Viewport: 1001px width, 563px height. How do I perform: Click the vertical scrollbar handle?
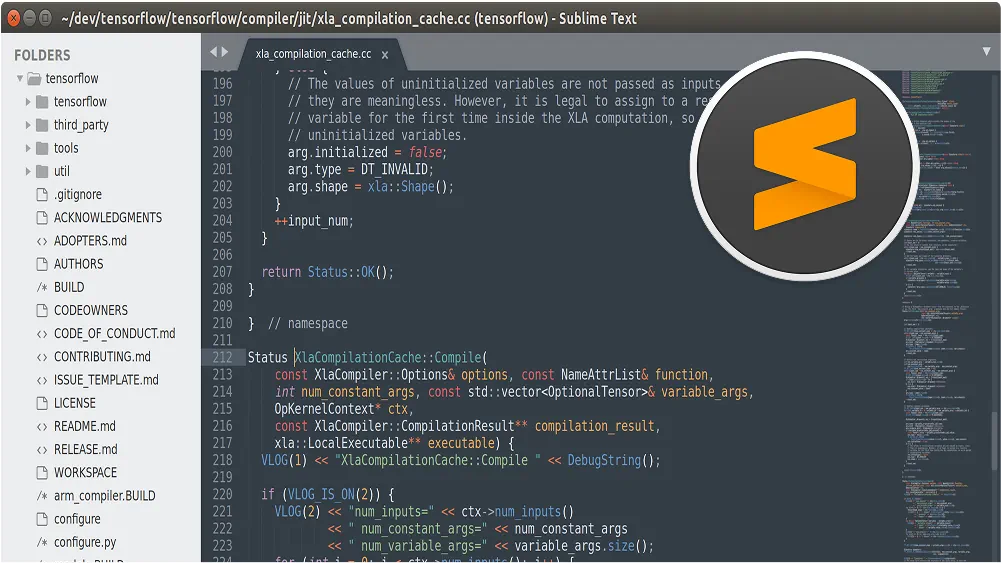(994, 440)
